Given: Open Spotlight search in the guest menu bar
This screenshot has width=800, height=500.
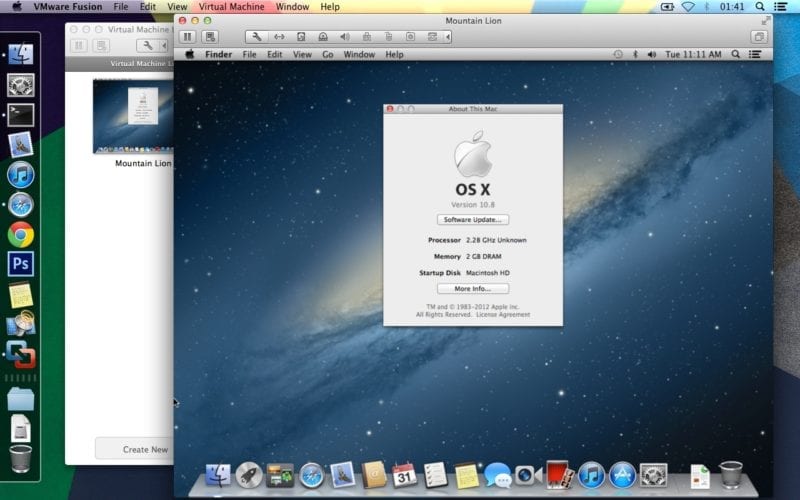Looking at the screenshot, I should (736, 54).
